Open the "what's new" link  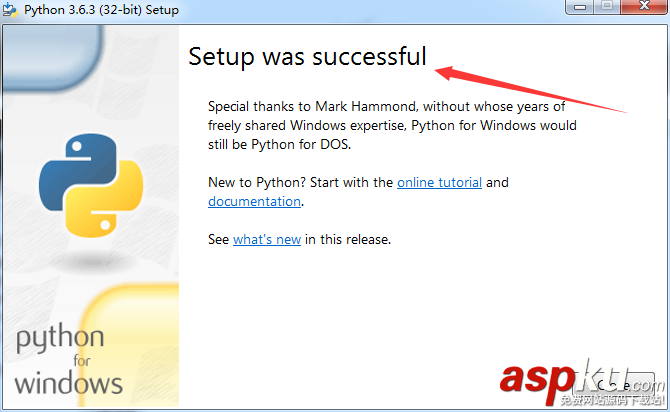[x=266, y=240]
